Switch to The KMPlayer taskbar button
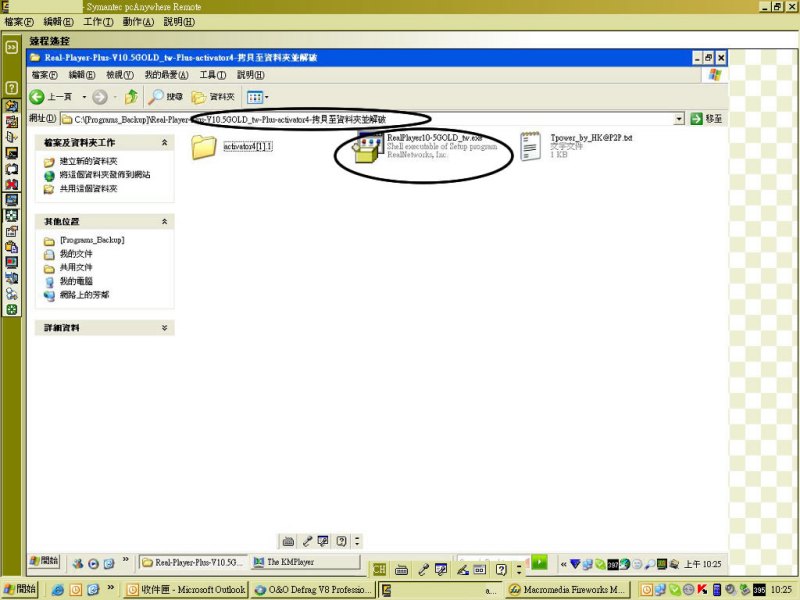The width and height of the screenshot is (800, 600). point(306,562)
